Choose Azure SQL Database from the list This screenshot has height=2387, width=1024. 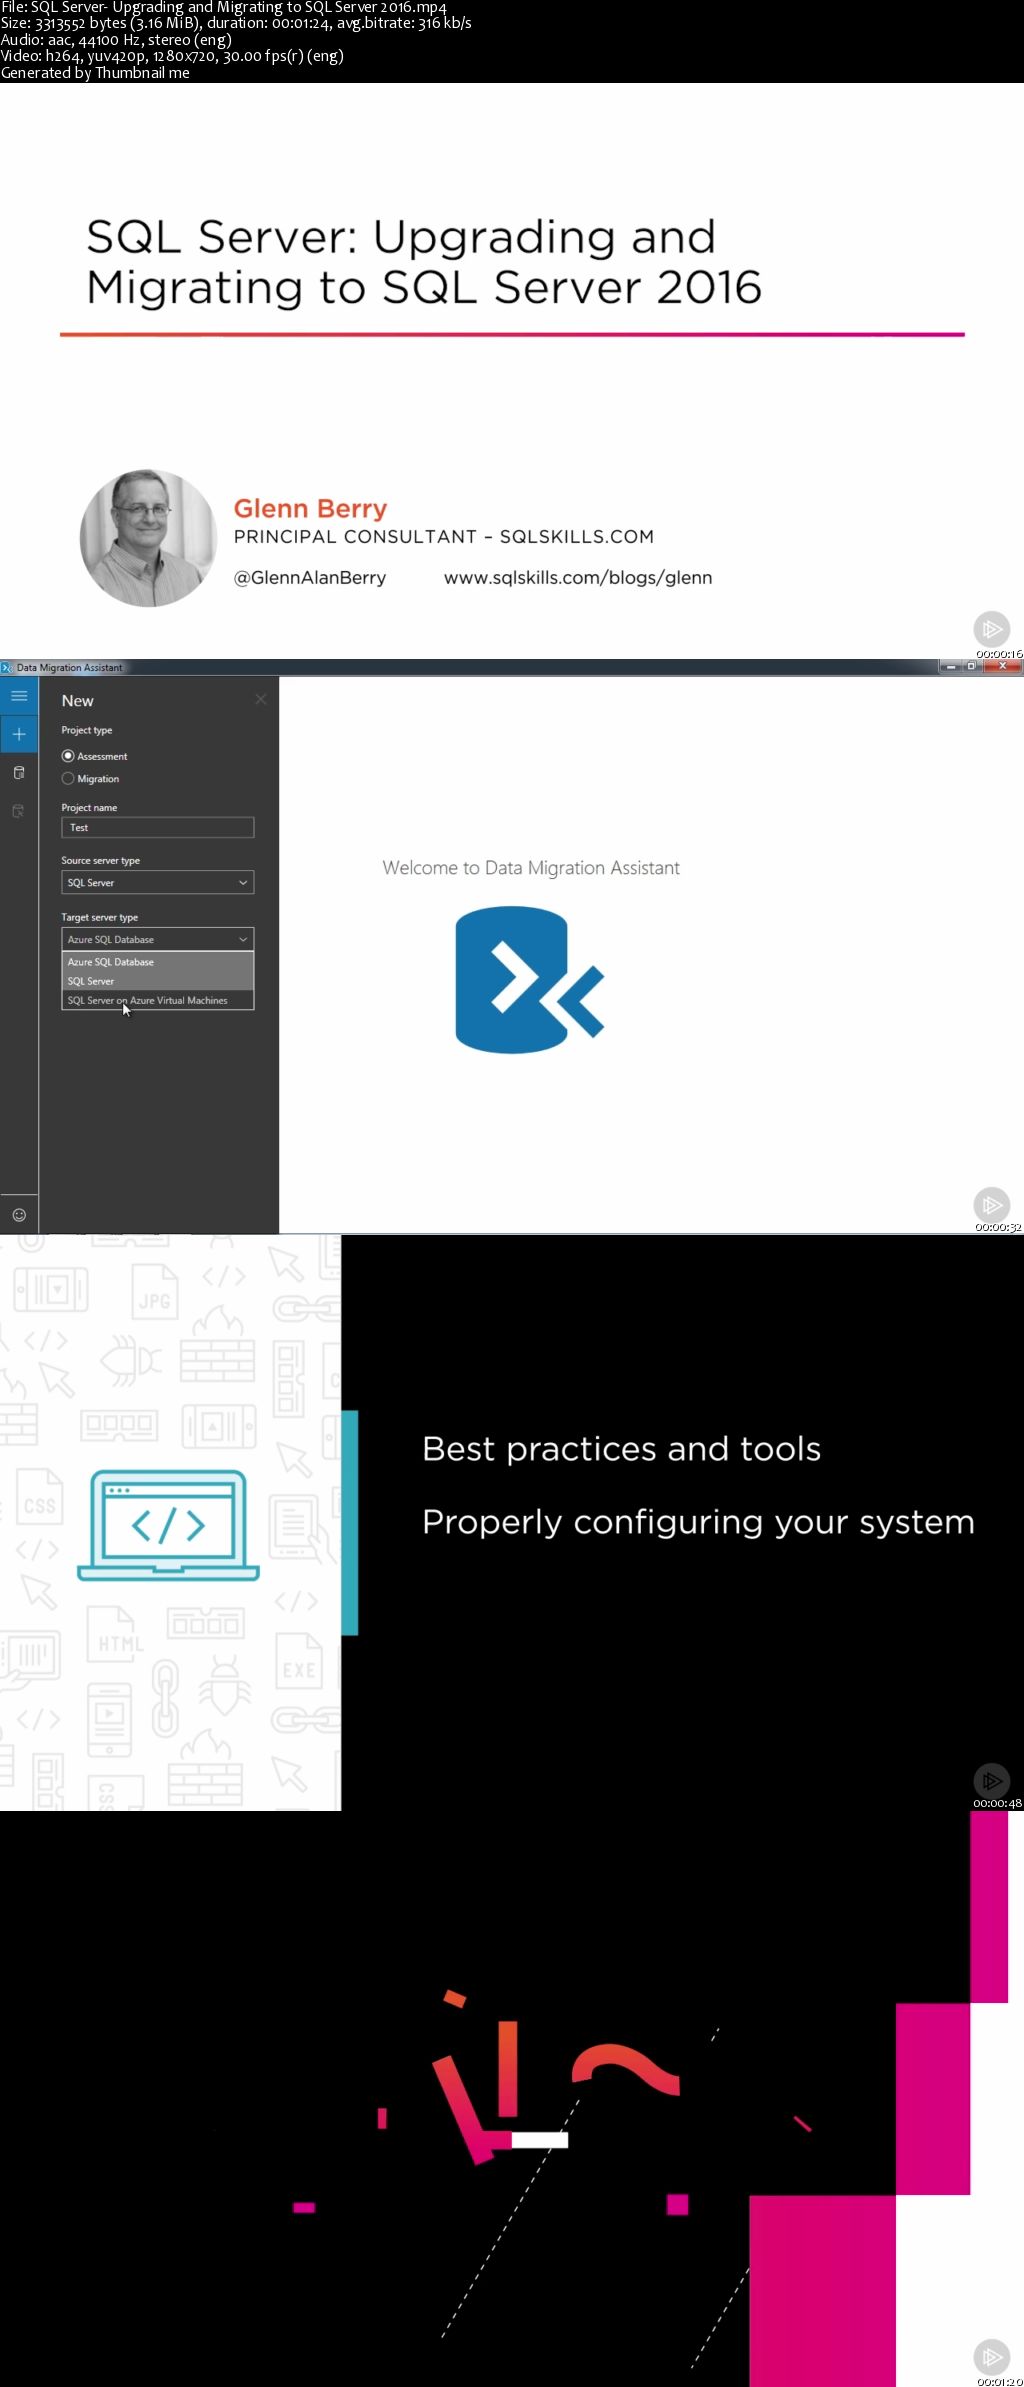point(158,962)
